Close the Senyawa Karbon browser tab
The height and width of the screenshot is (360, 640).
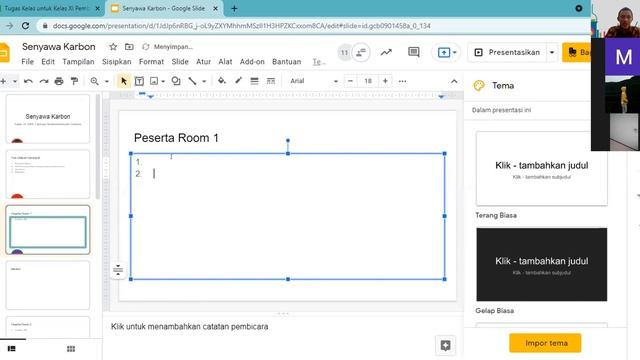[x=216, y=8]
